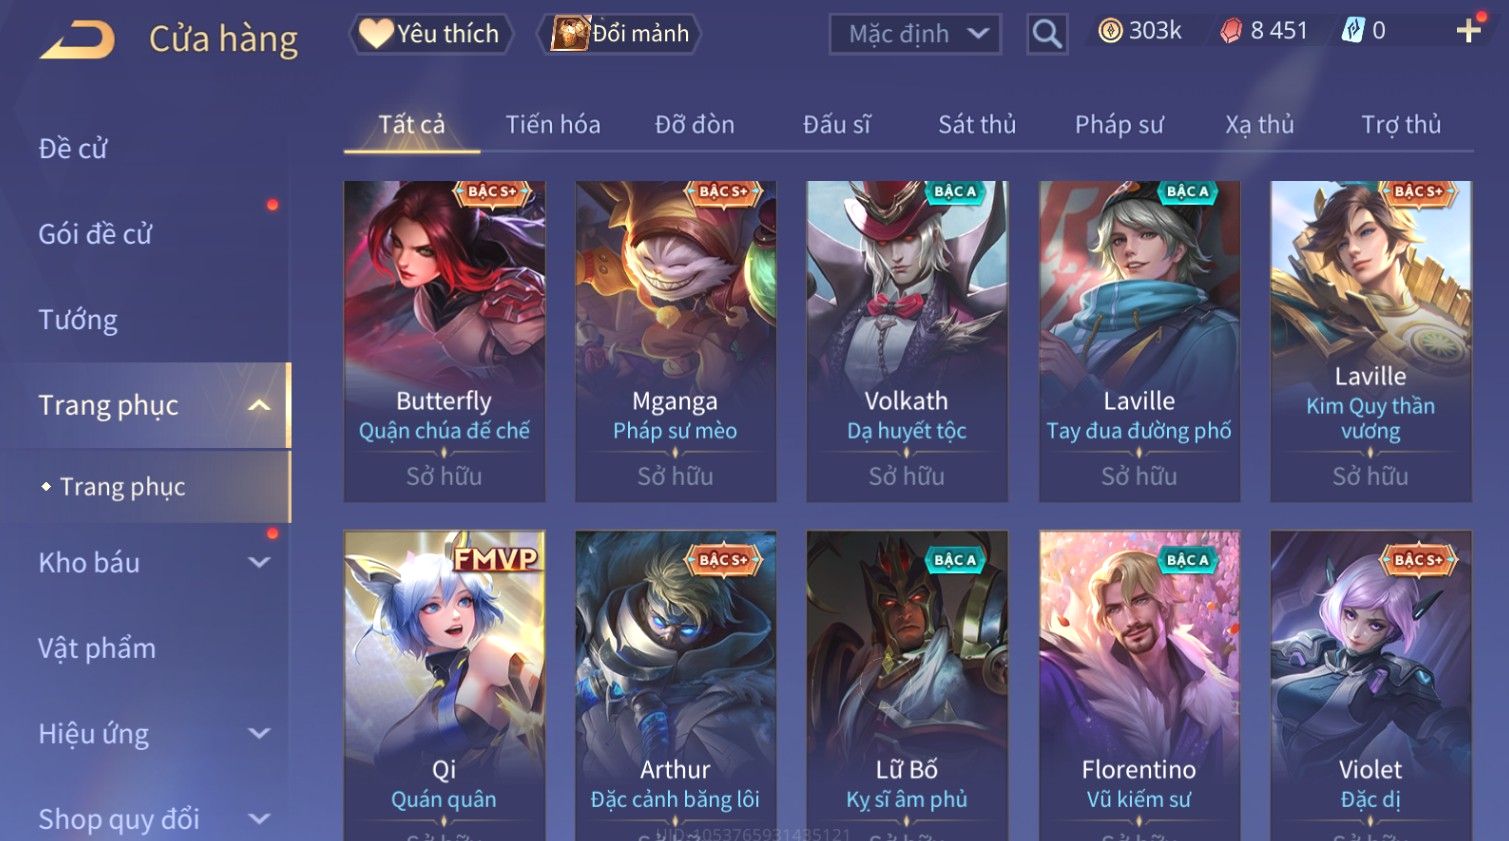Click the back arrow icon

click(x=77, y=40)
